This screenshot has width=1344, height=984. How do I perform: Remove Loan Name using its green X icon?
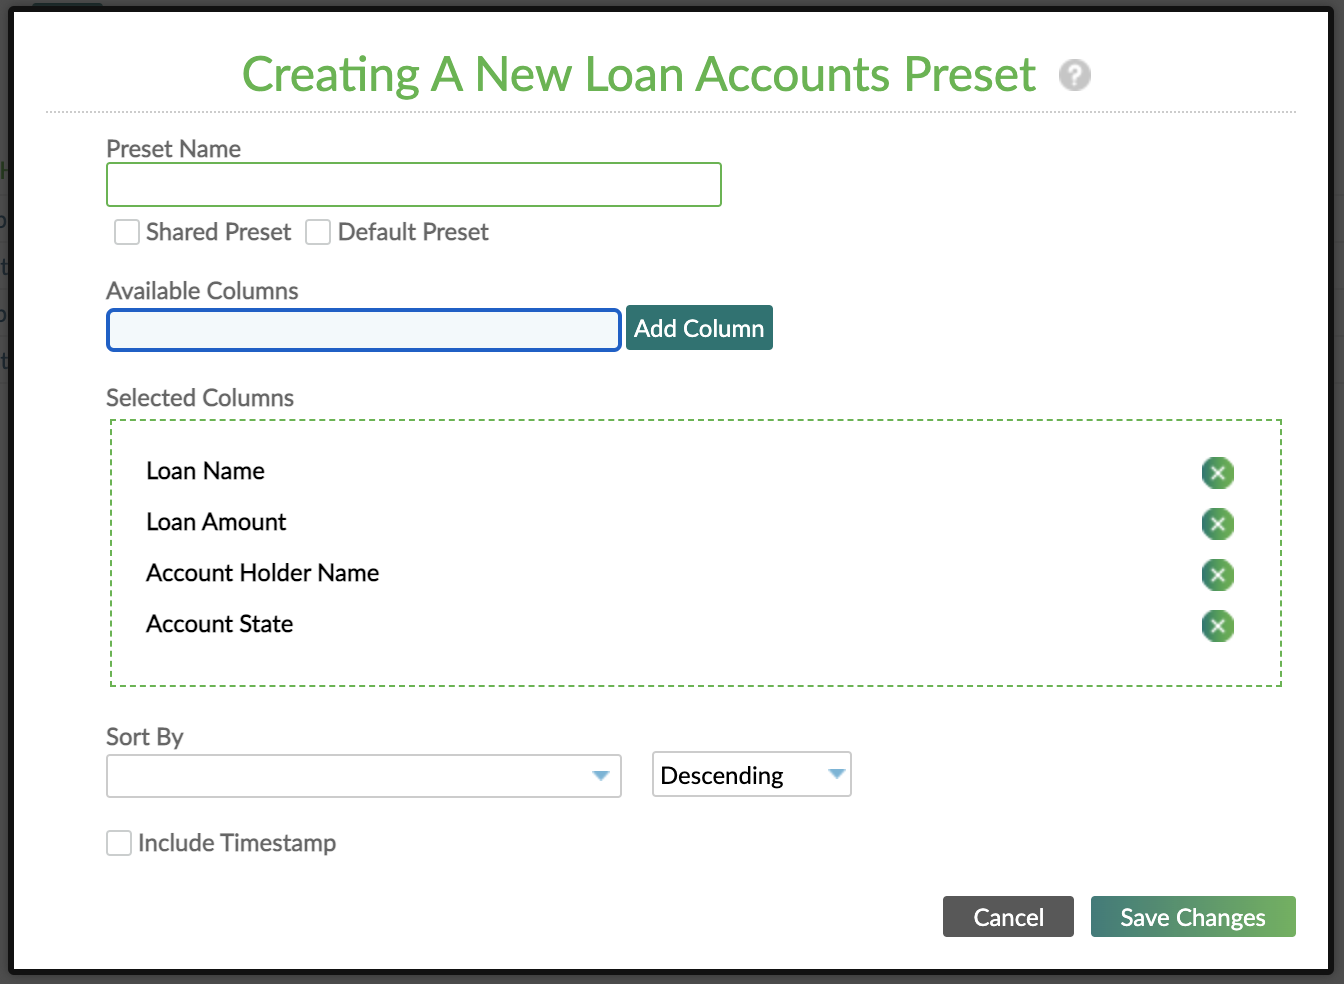click(x=1218, y=473)
